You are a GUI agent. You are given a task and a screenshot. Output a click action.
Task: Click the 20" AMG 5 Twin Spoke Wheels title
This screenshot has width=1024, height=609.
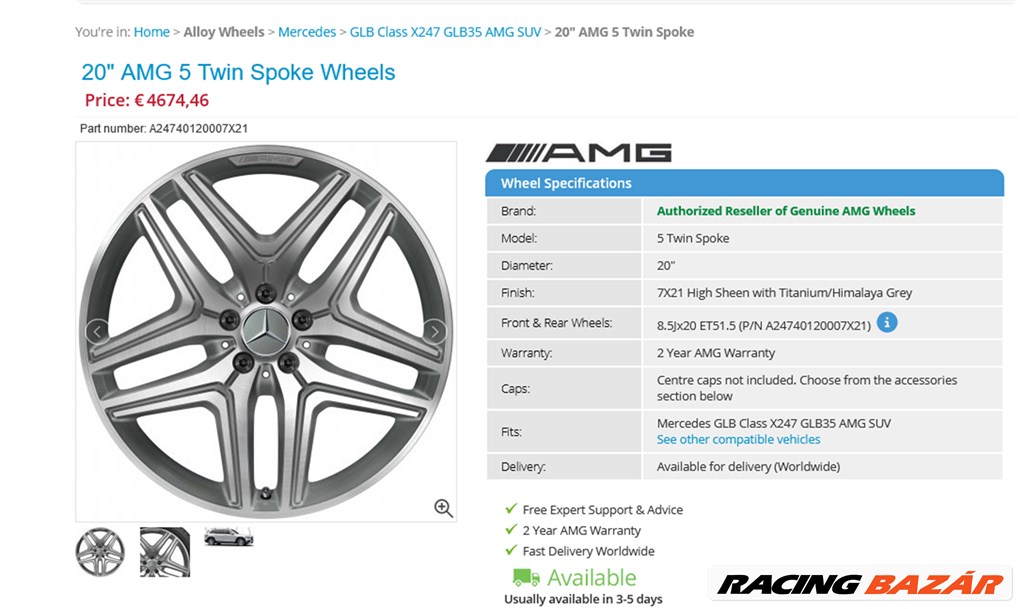point(238,72)
